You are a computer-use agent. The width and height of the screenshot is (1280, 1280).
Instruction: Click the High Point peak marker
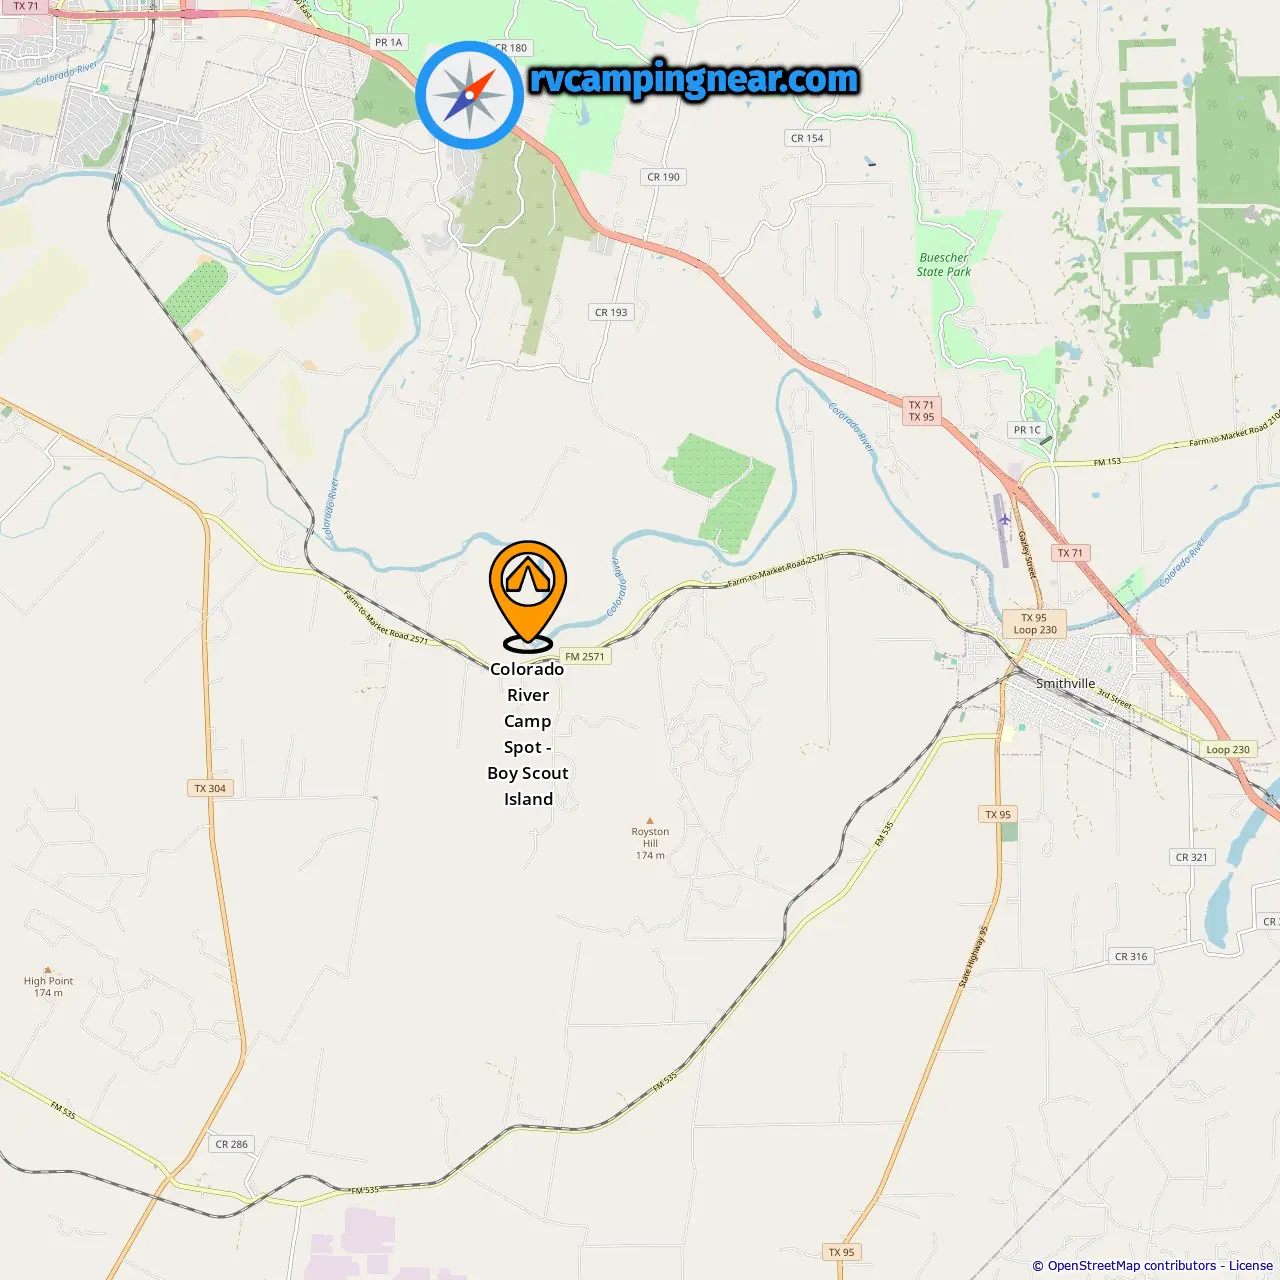click(x=47, y=970)
